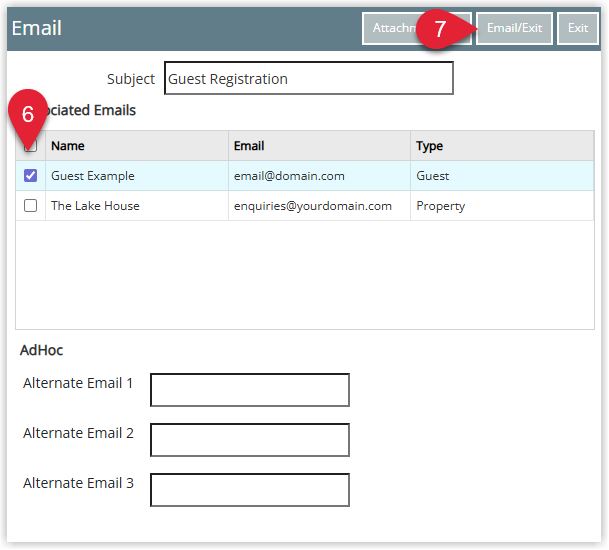
Task: Select the Guest Example name cell
Action: [137, 176]
